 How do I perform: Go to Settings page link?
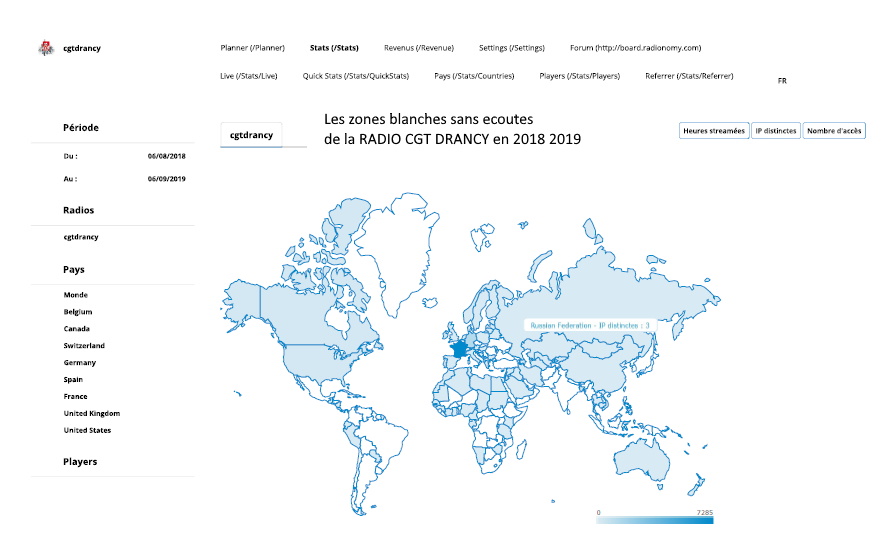(512, 48)
